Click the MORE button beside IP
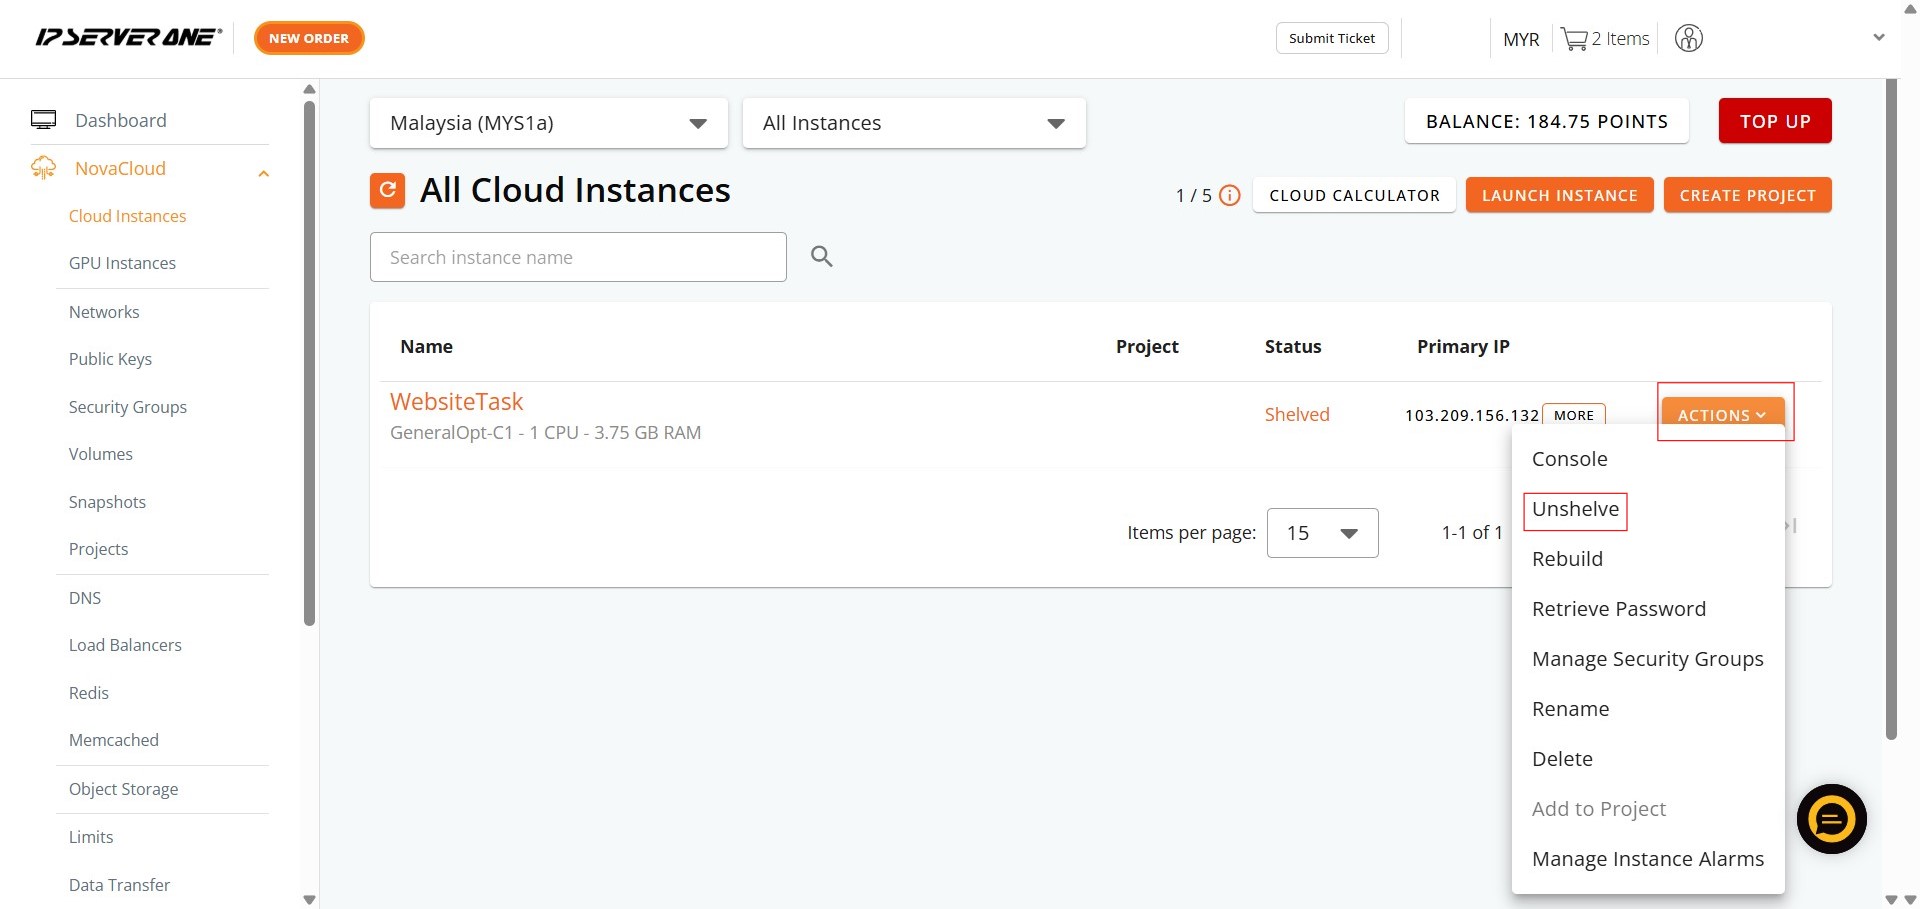Image resolution: width=1920 pixels, height=909 pixels. point(1574,415)
